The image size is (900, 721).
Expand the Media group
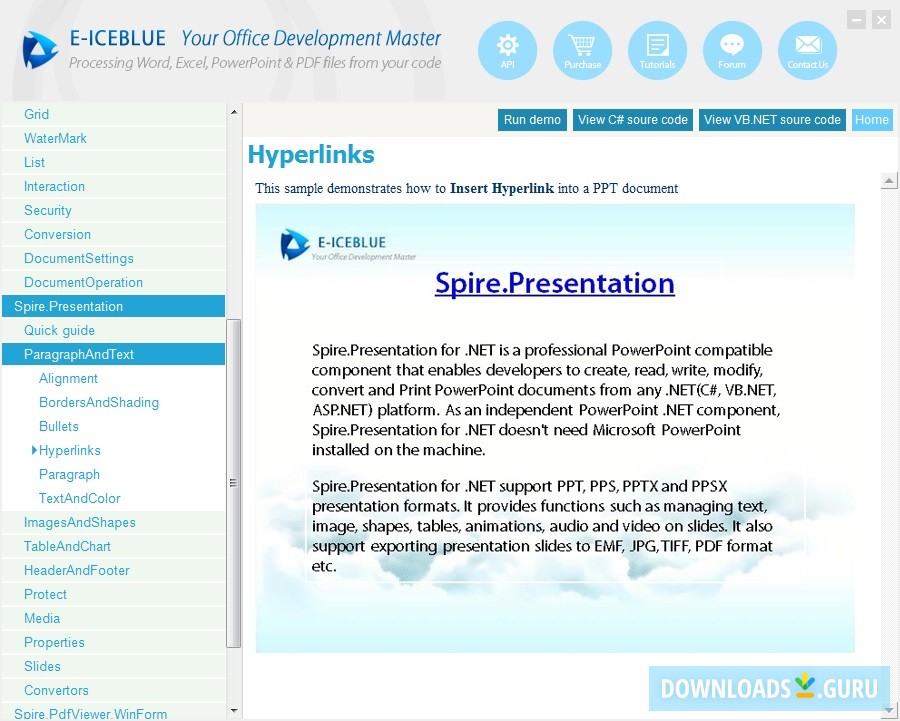tap(114, 619)
